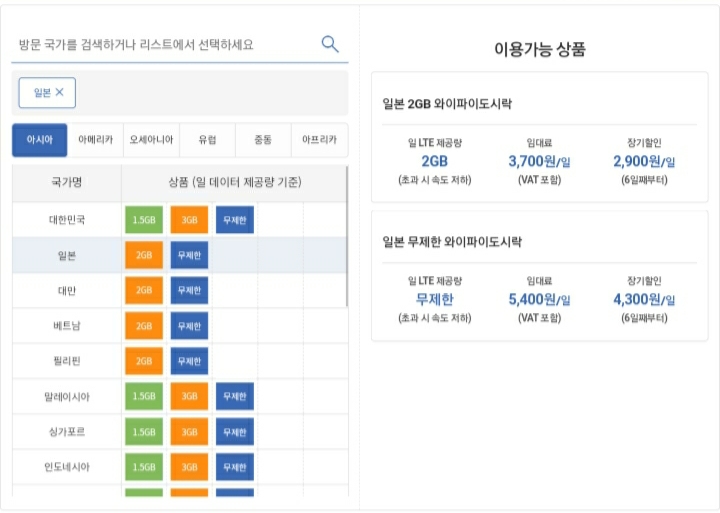The width and height of the screenshot is (720, 513).
Task: Choose 대한민국 무제한 product
Action: 235,220
